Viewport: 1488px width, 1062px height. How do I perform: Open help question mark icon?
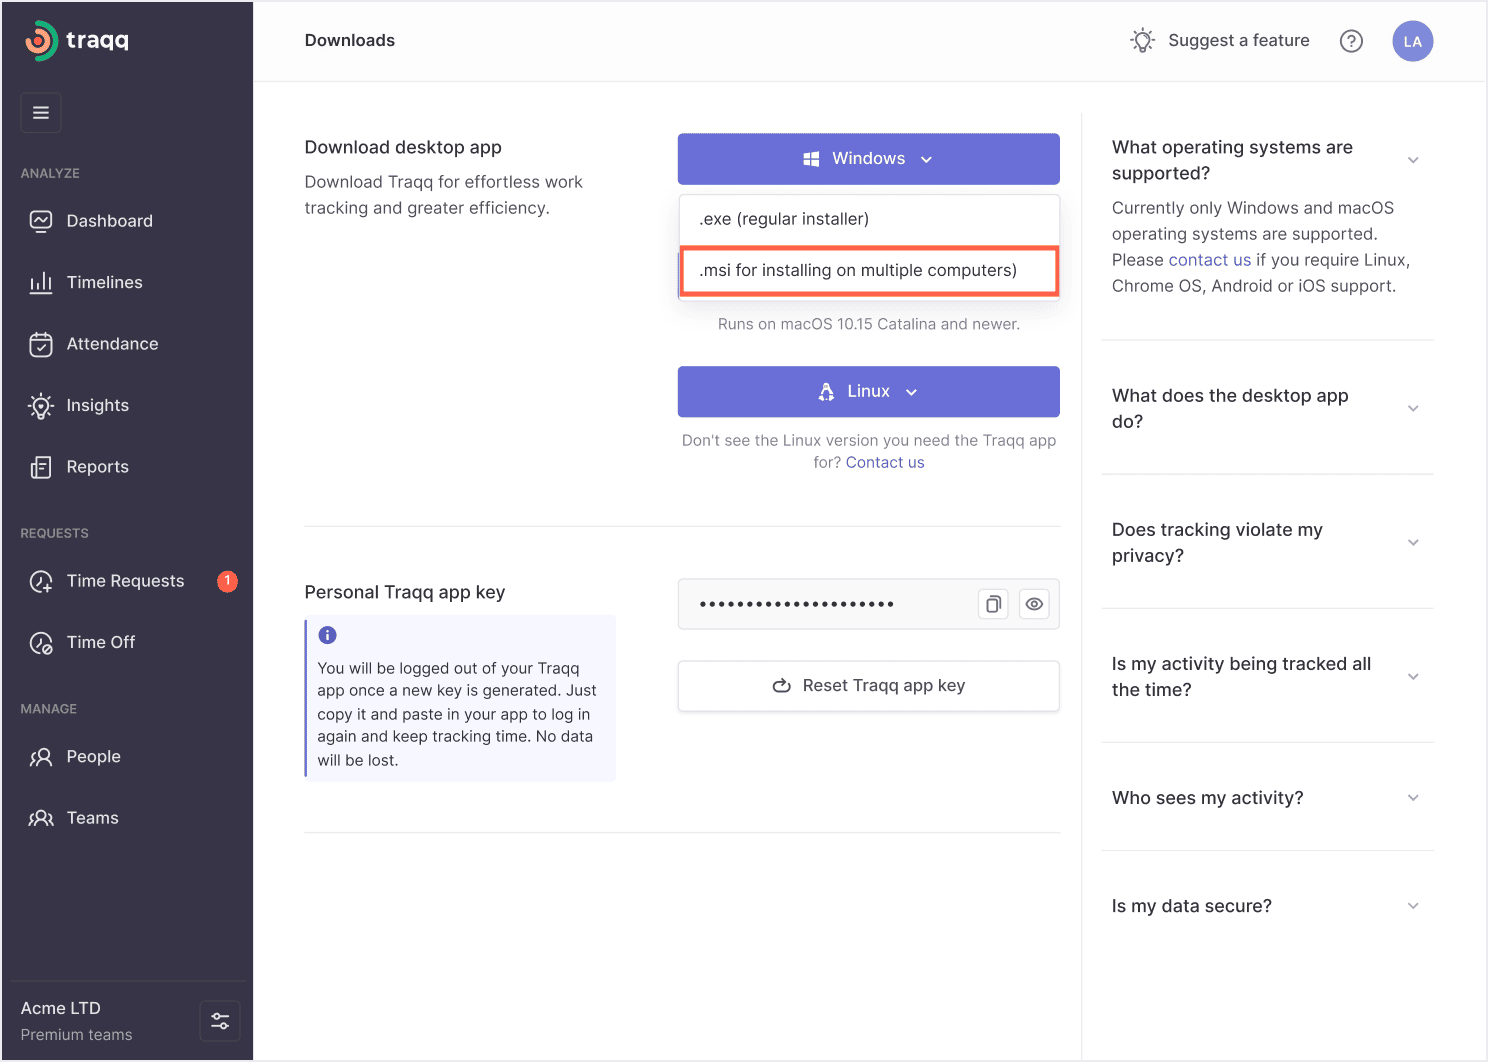point(1351,41)
